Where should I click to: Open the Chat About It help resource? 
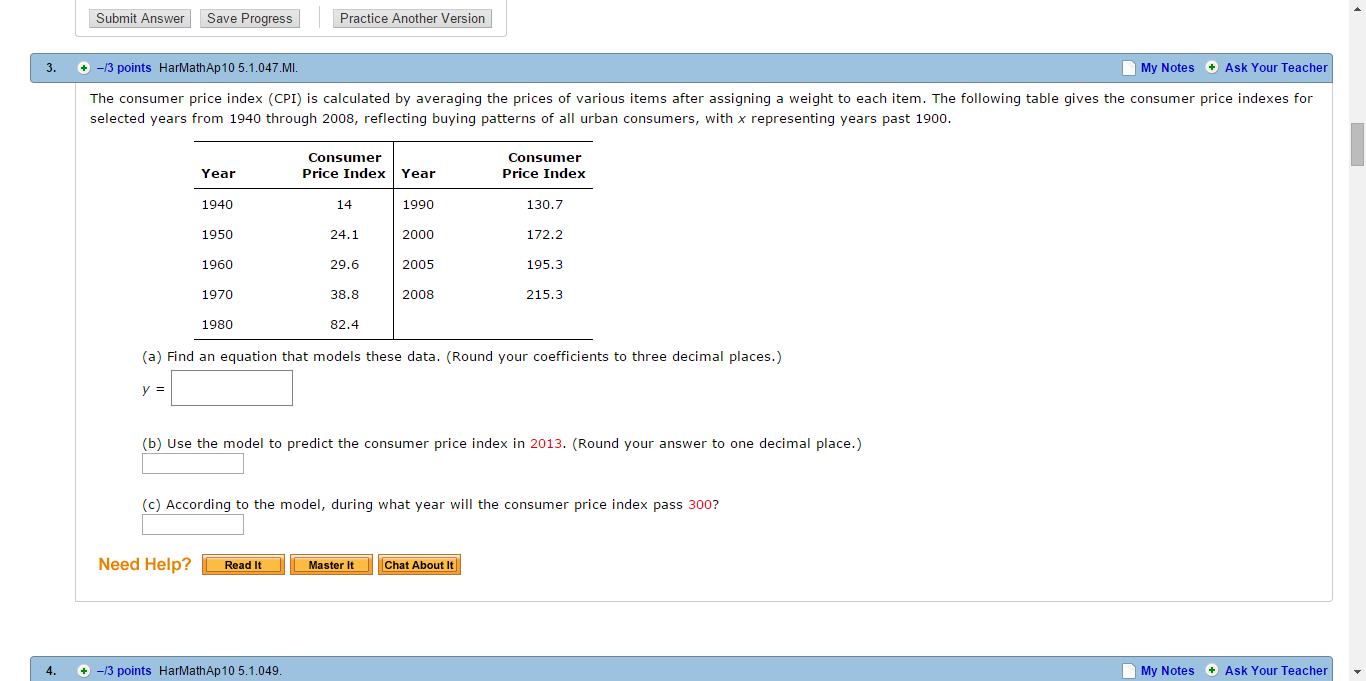(x=418, y=564)
